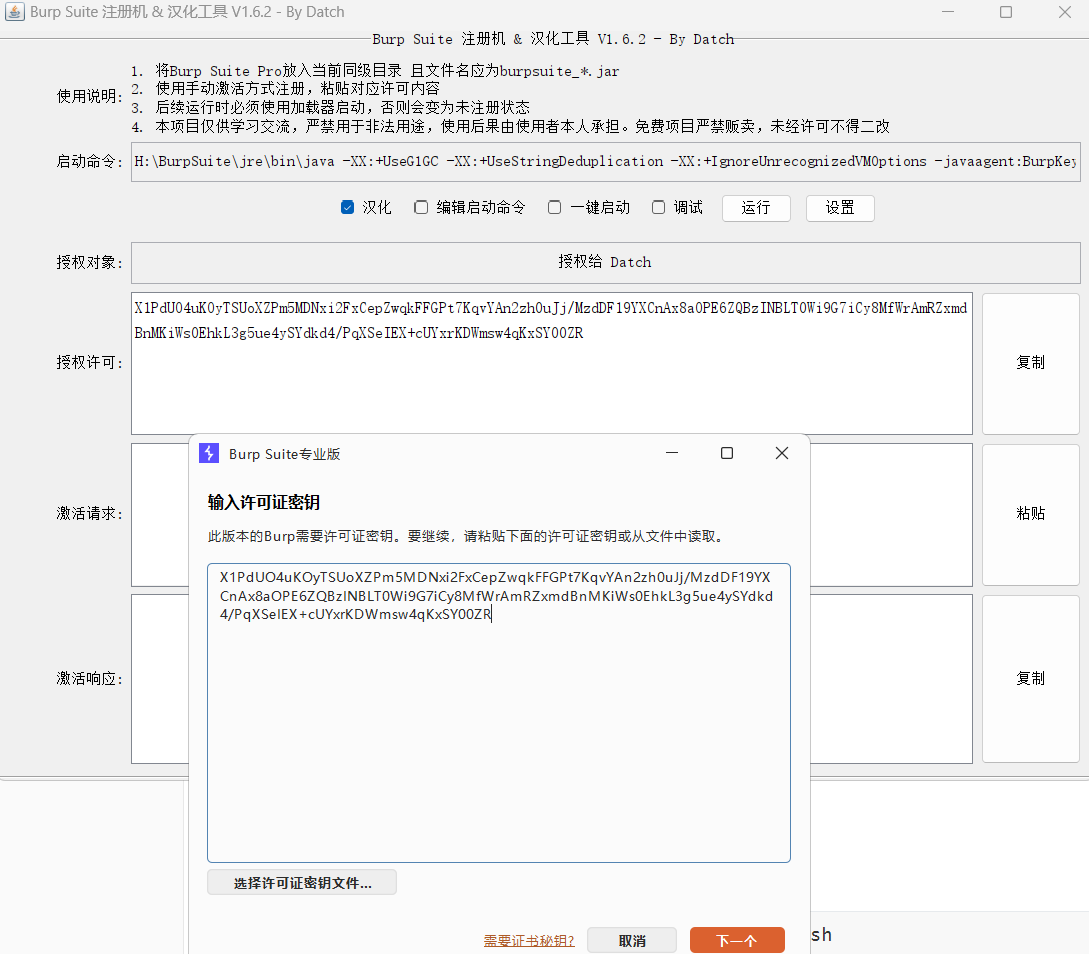Click the 授权给 Datch button
The height and width of the screenshot is (954, 1089).
(606, 262)
